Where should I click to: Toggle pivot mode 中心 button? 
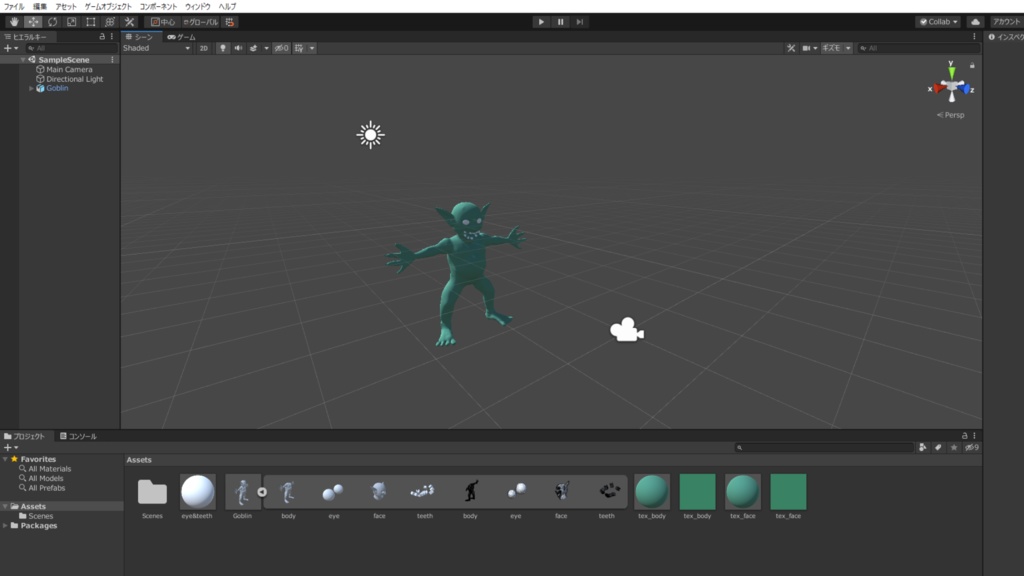tap(163, 22)
